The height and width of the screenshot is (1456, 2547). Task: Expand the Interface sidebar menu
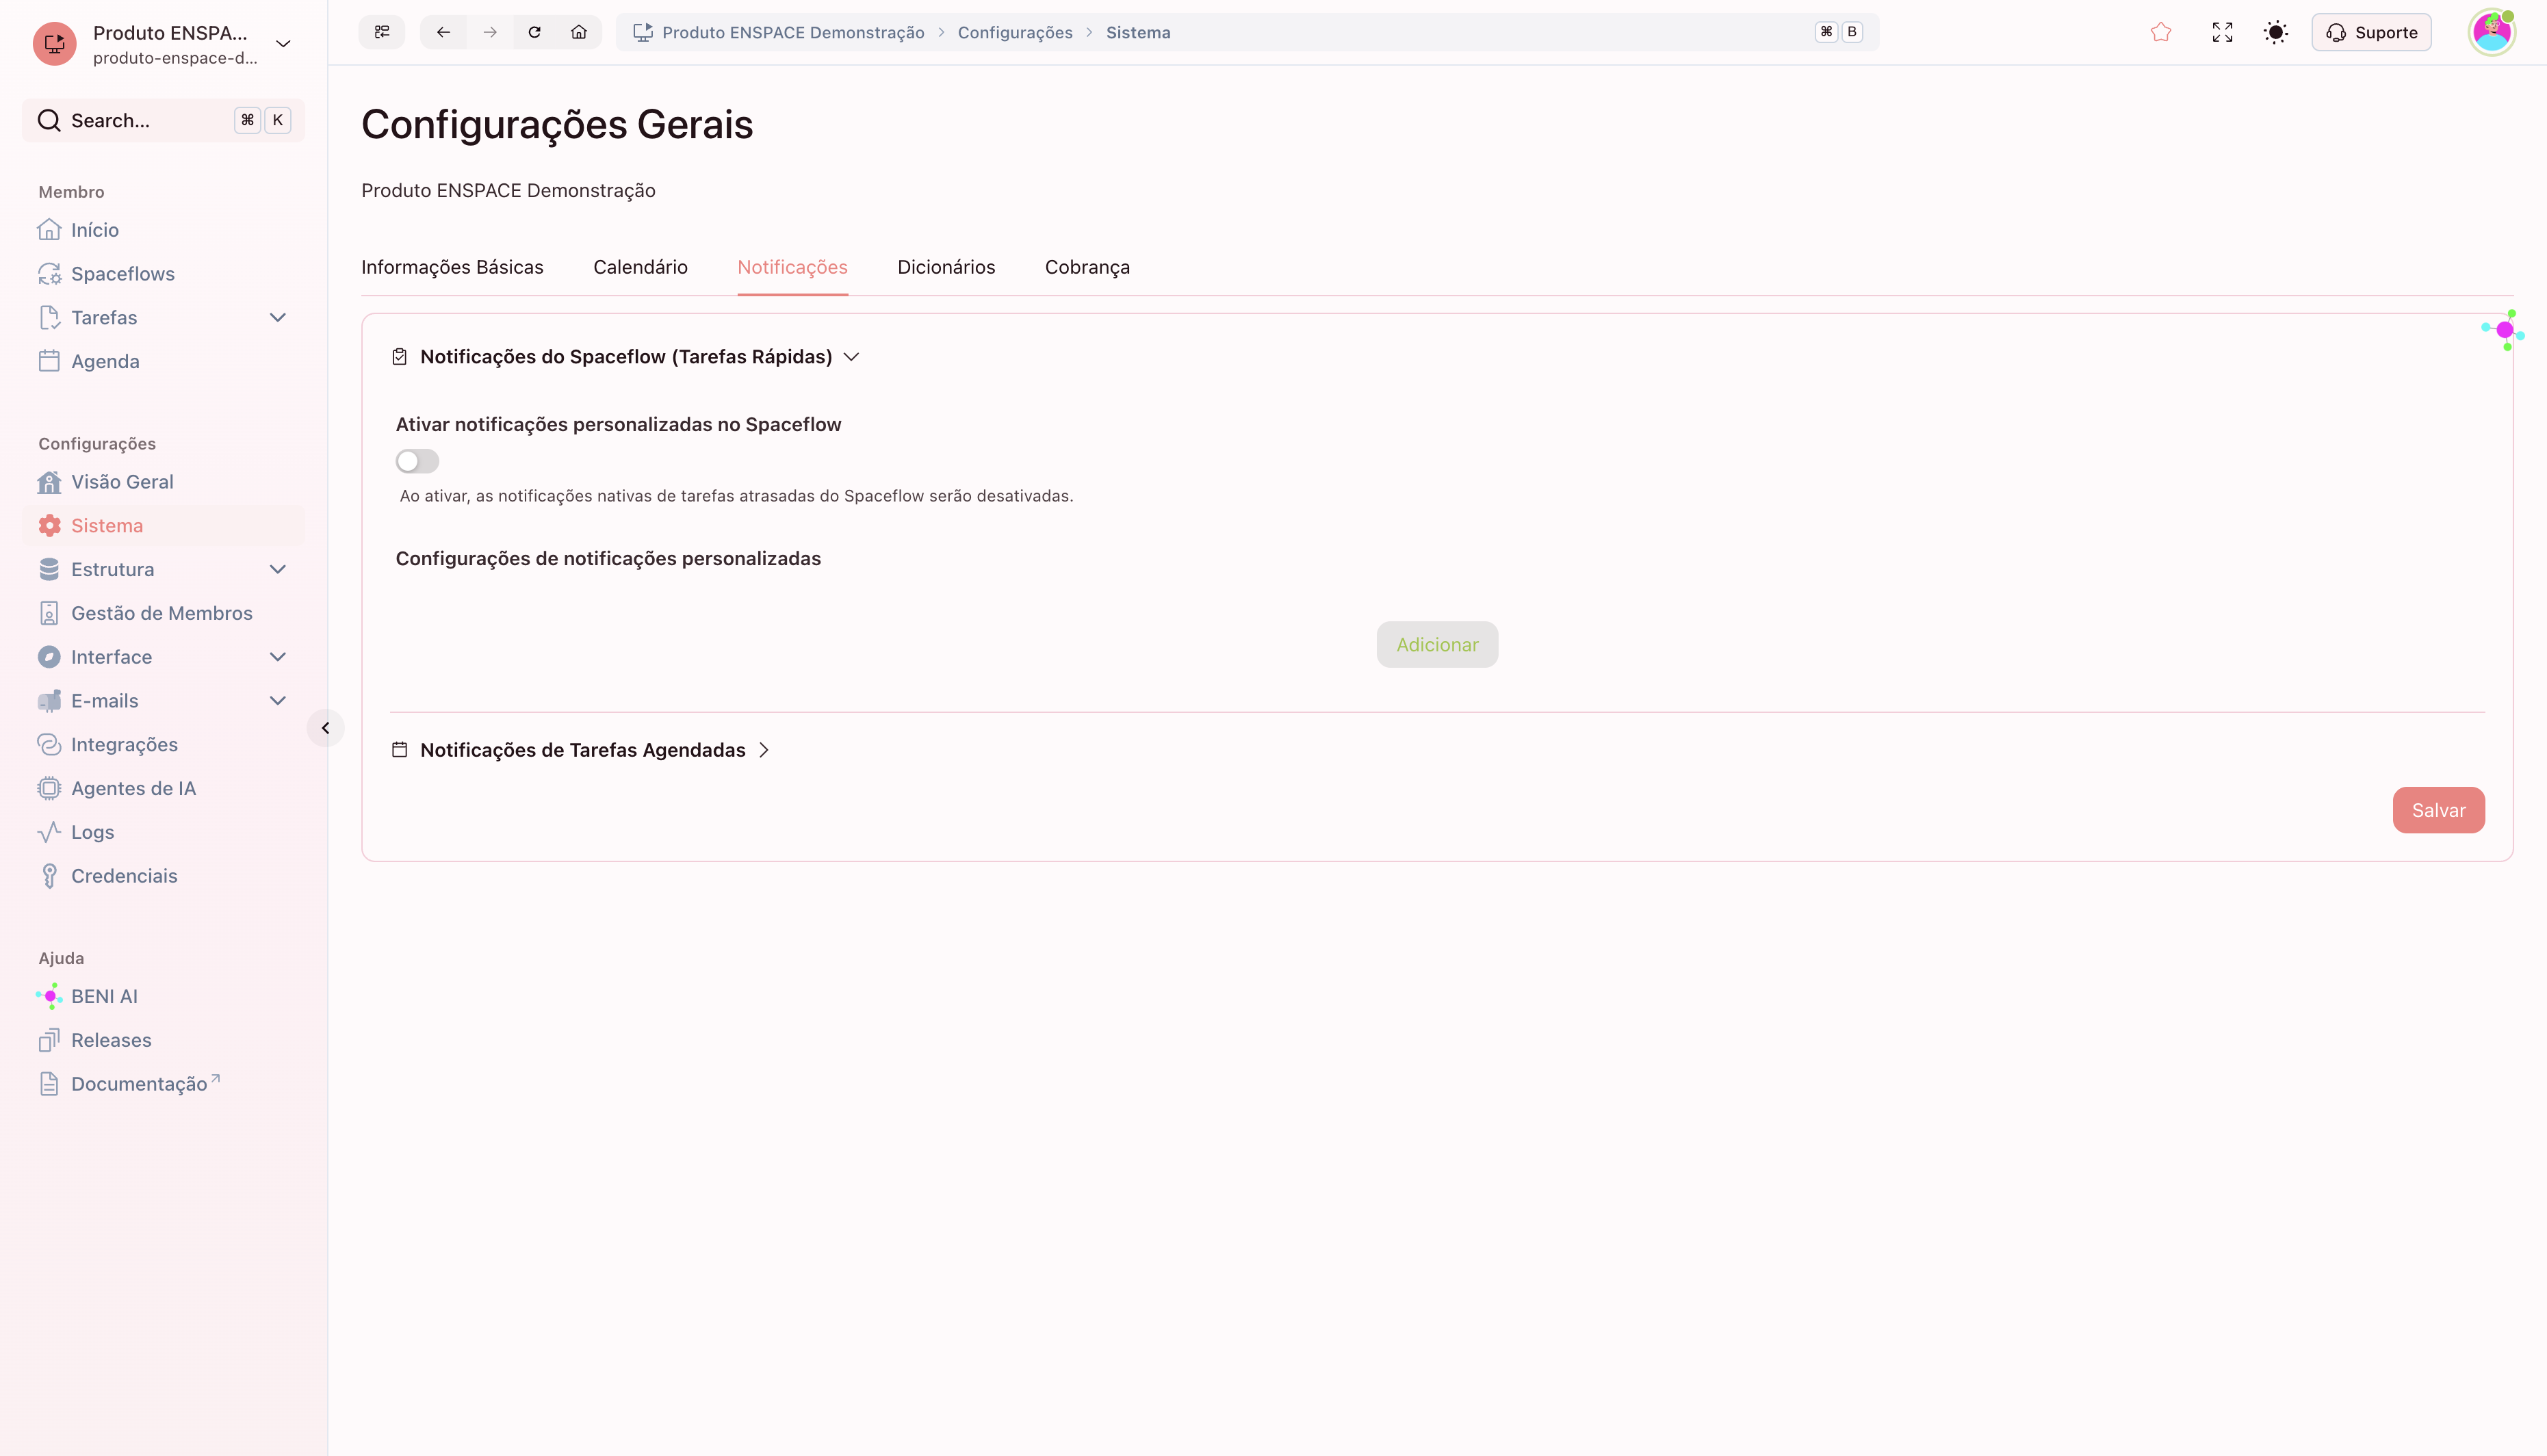[278, 657]
